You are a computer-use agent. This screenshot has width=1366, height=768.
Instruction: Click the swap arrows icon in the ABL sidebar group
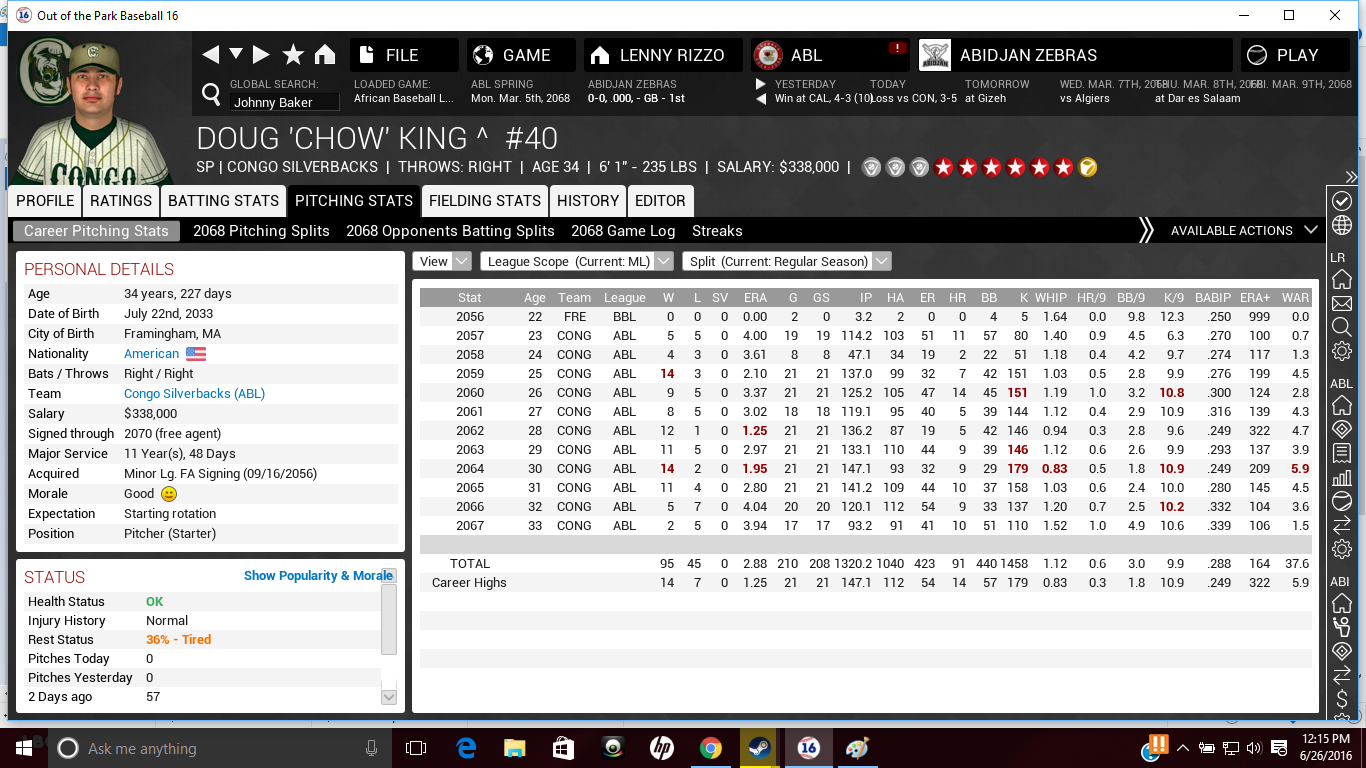tap(1342, 525)
